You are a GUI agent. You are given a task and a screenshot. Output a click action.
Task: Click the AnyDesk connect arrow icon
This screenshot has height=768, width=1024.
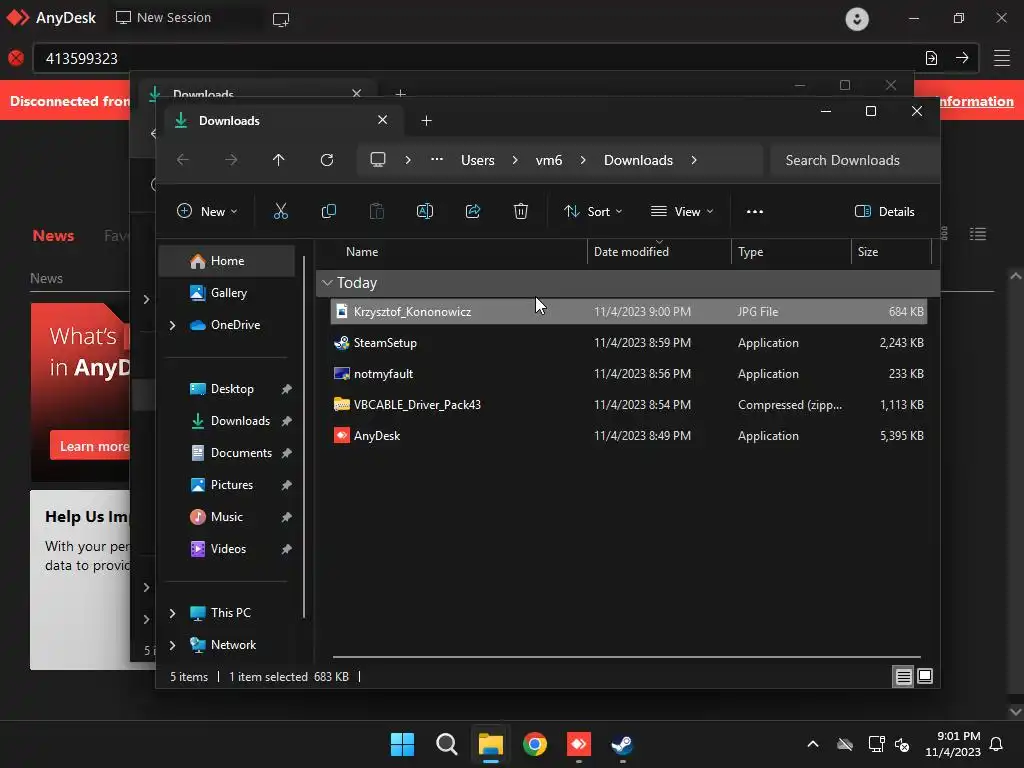[x=962, y=58]
